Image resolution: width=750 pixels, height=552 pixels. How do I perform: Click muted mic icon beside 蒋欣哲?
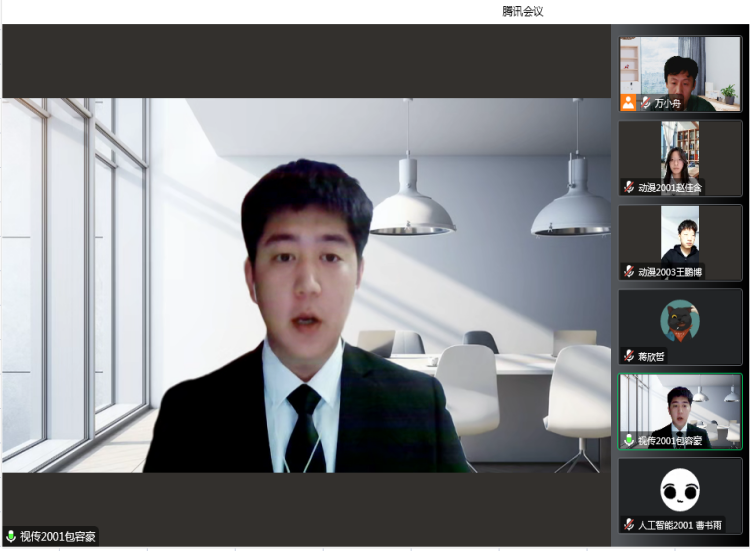[629, 356]
